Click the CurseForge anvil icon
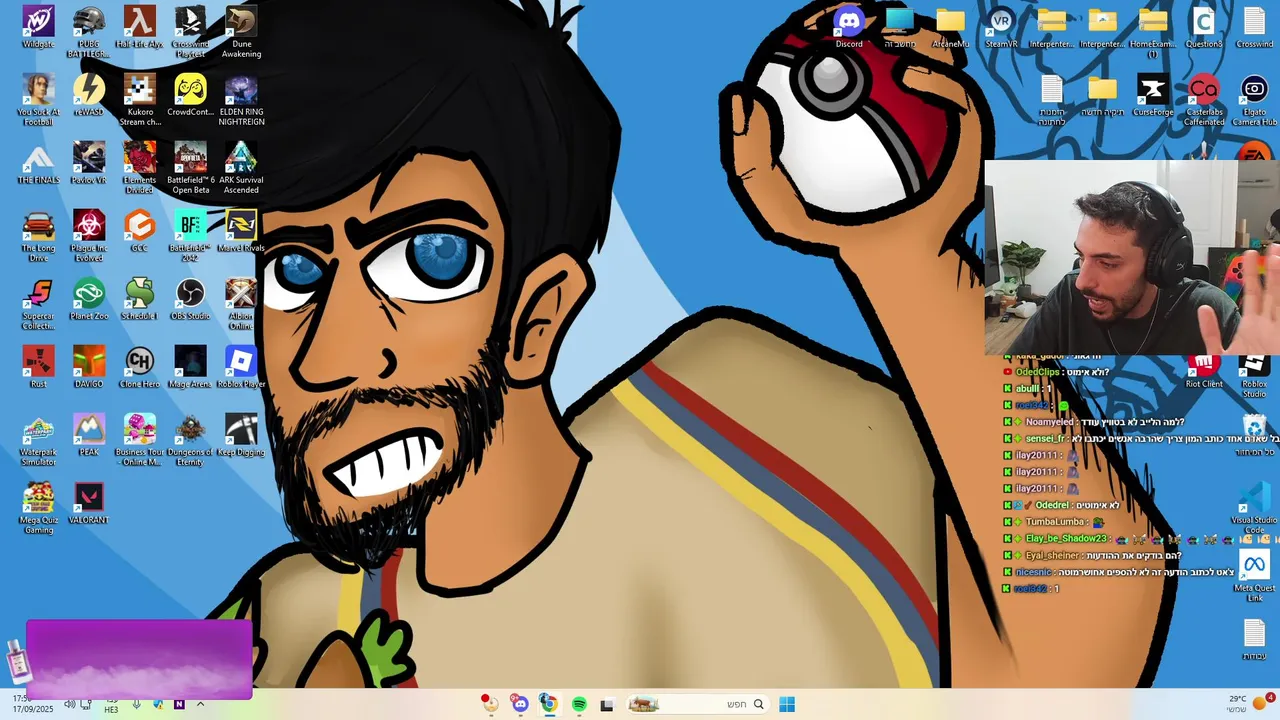 pyautogui.click(x=1153, y=95)
